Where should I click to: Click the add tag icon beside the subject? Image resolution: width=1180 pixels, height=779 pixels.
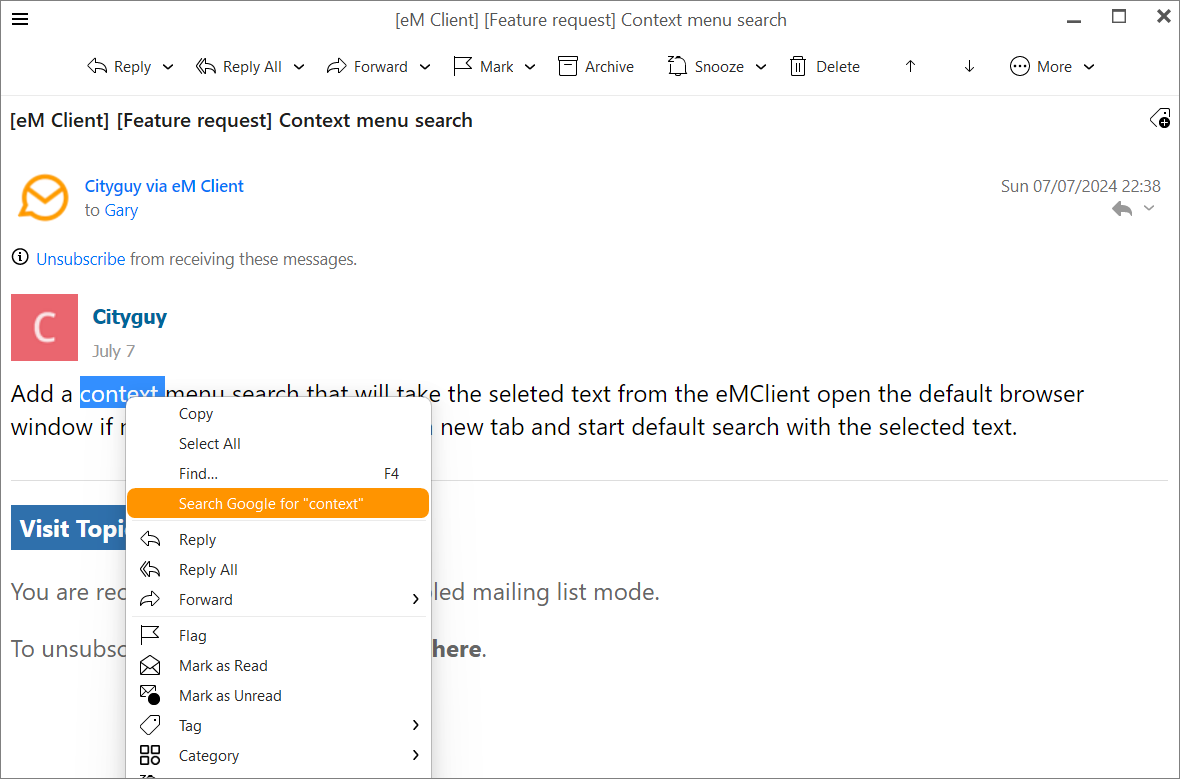coord(1160,119)
